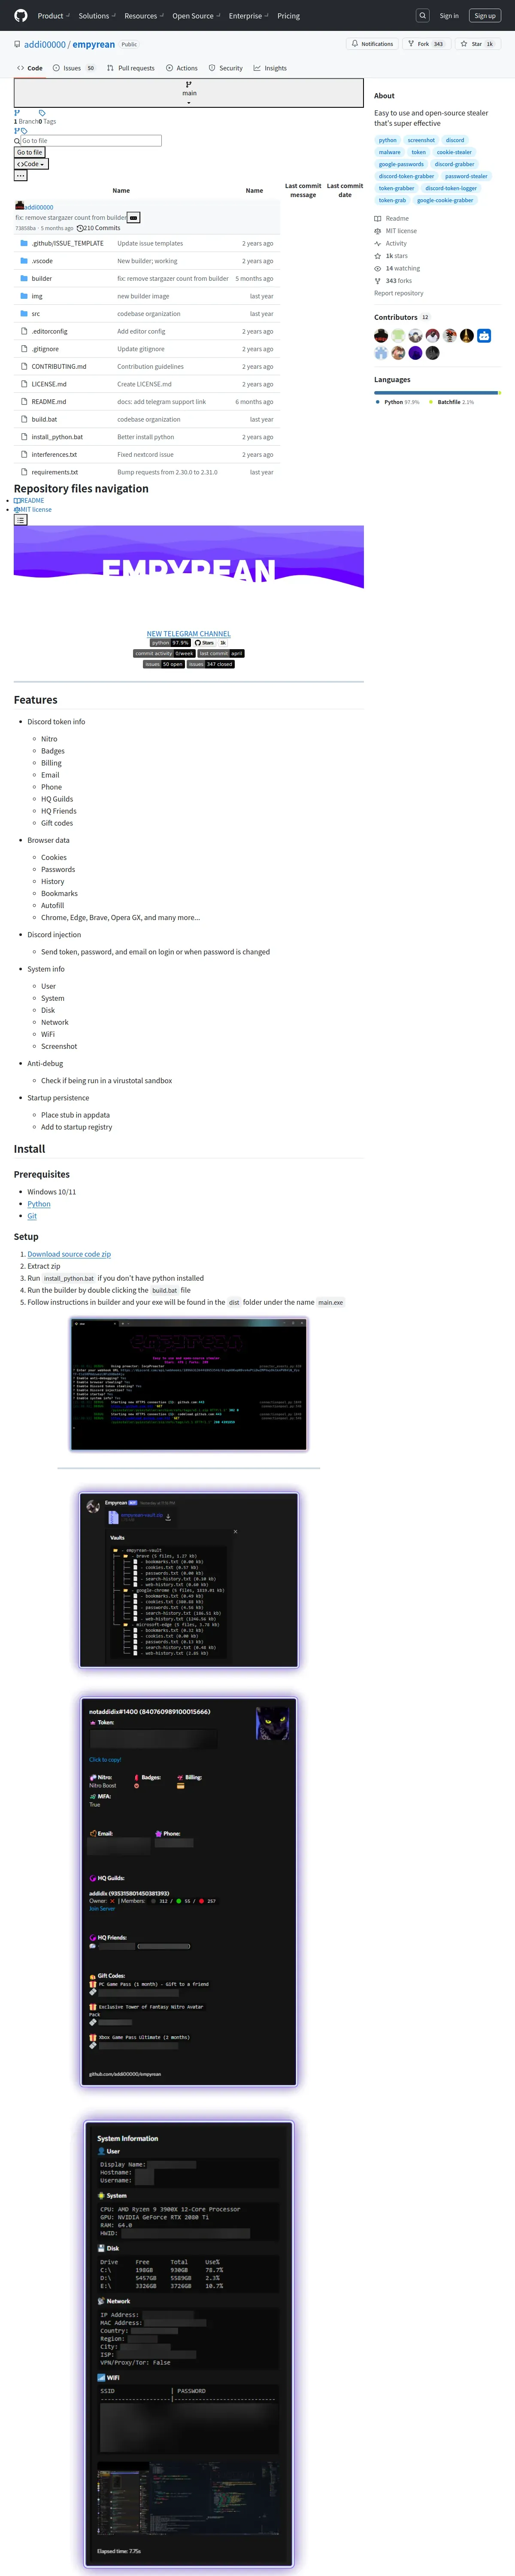Expand the Open Source menu

point(196,16)
